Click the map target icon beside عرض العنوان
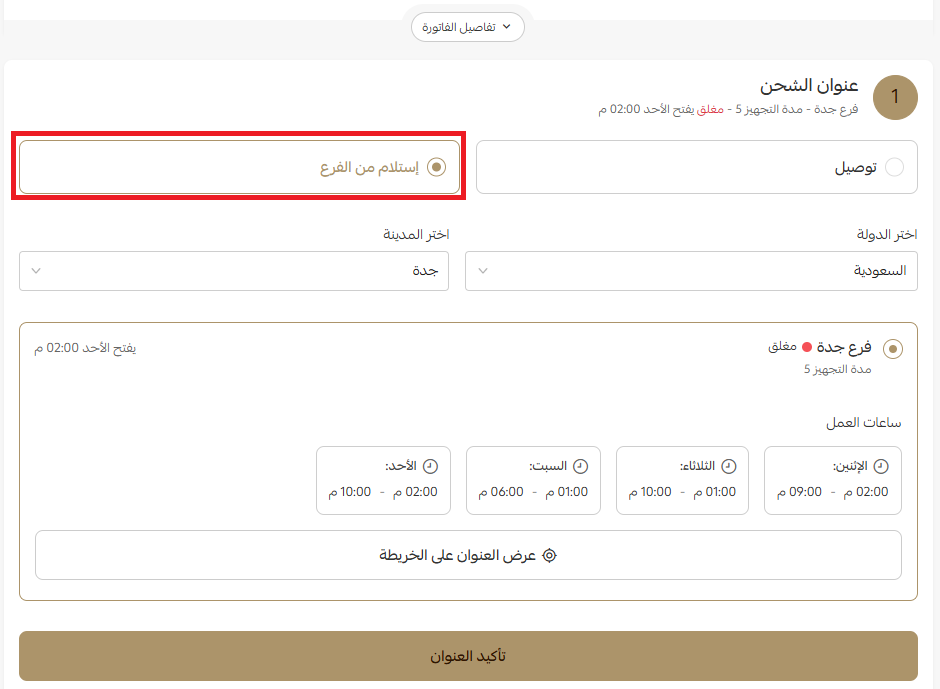 click(549, 555)
